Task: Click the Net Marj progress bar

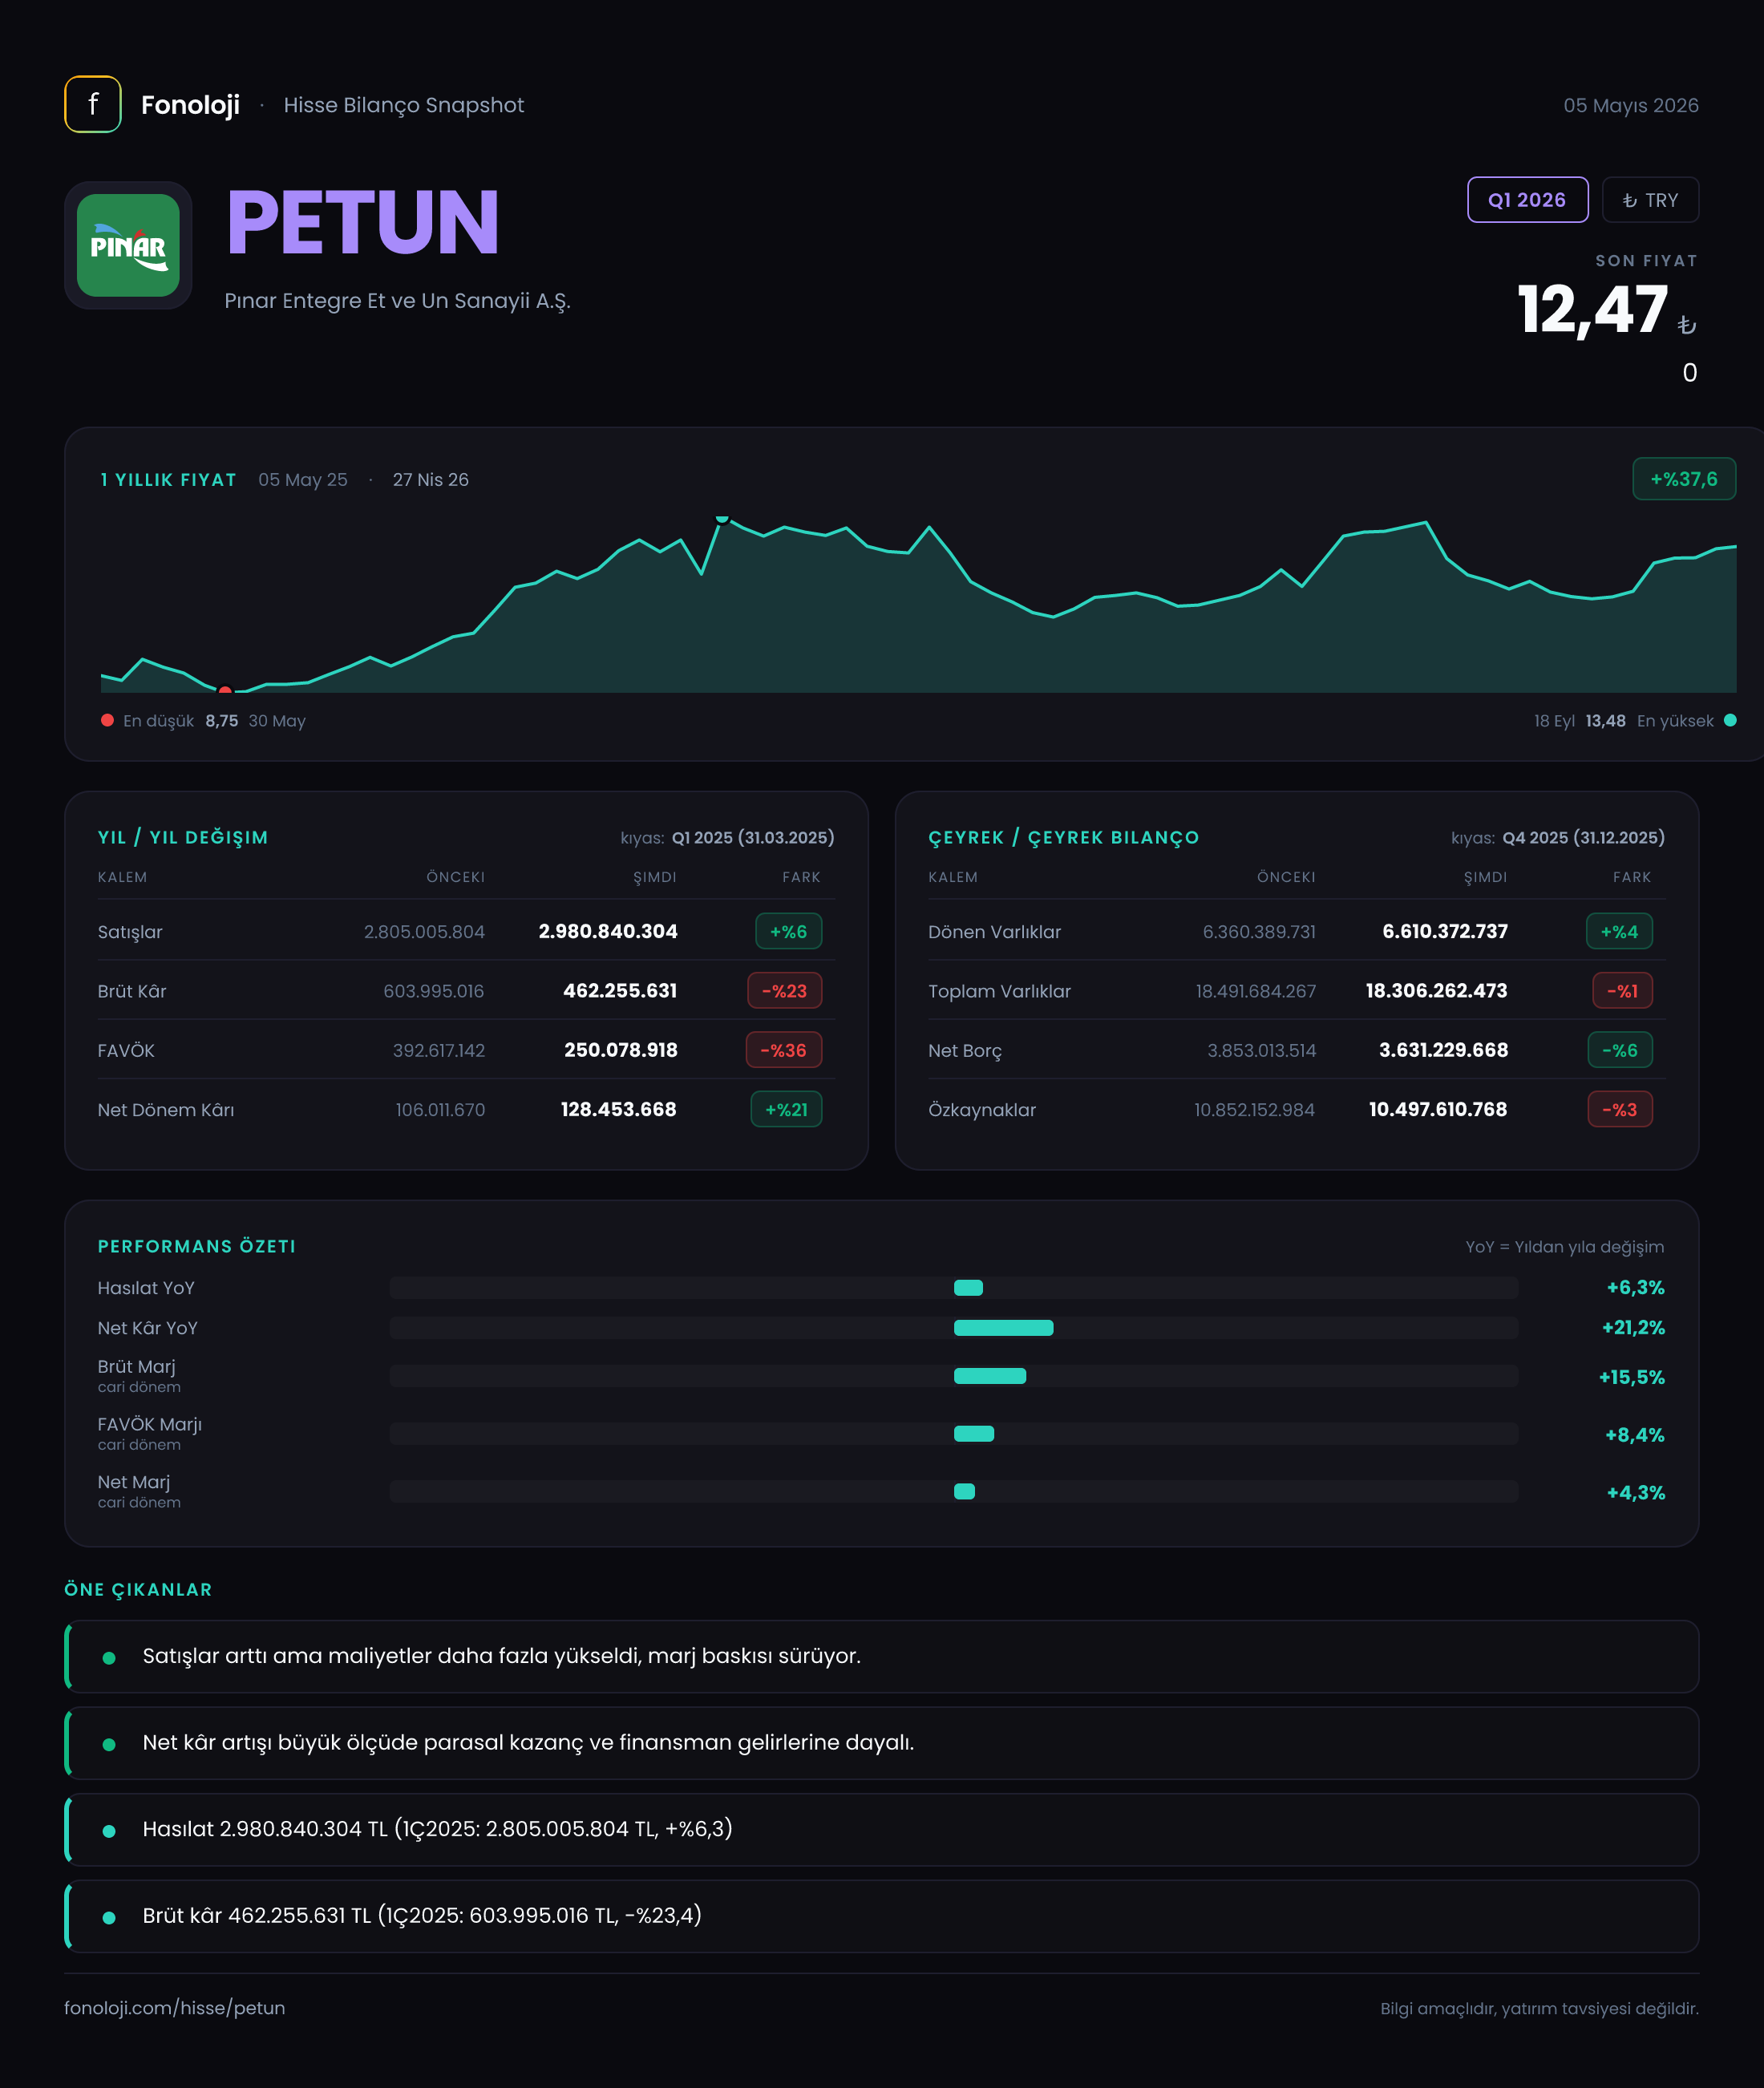Action: 954,1491
